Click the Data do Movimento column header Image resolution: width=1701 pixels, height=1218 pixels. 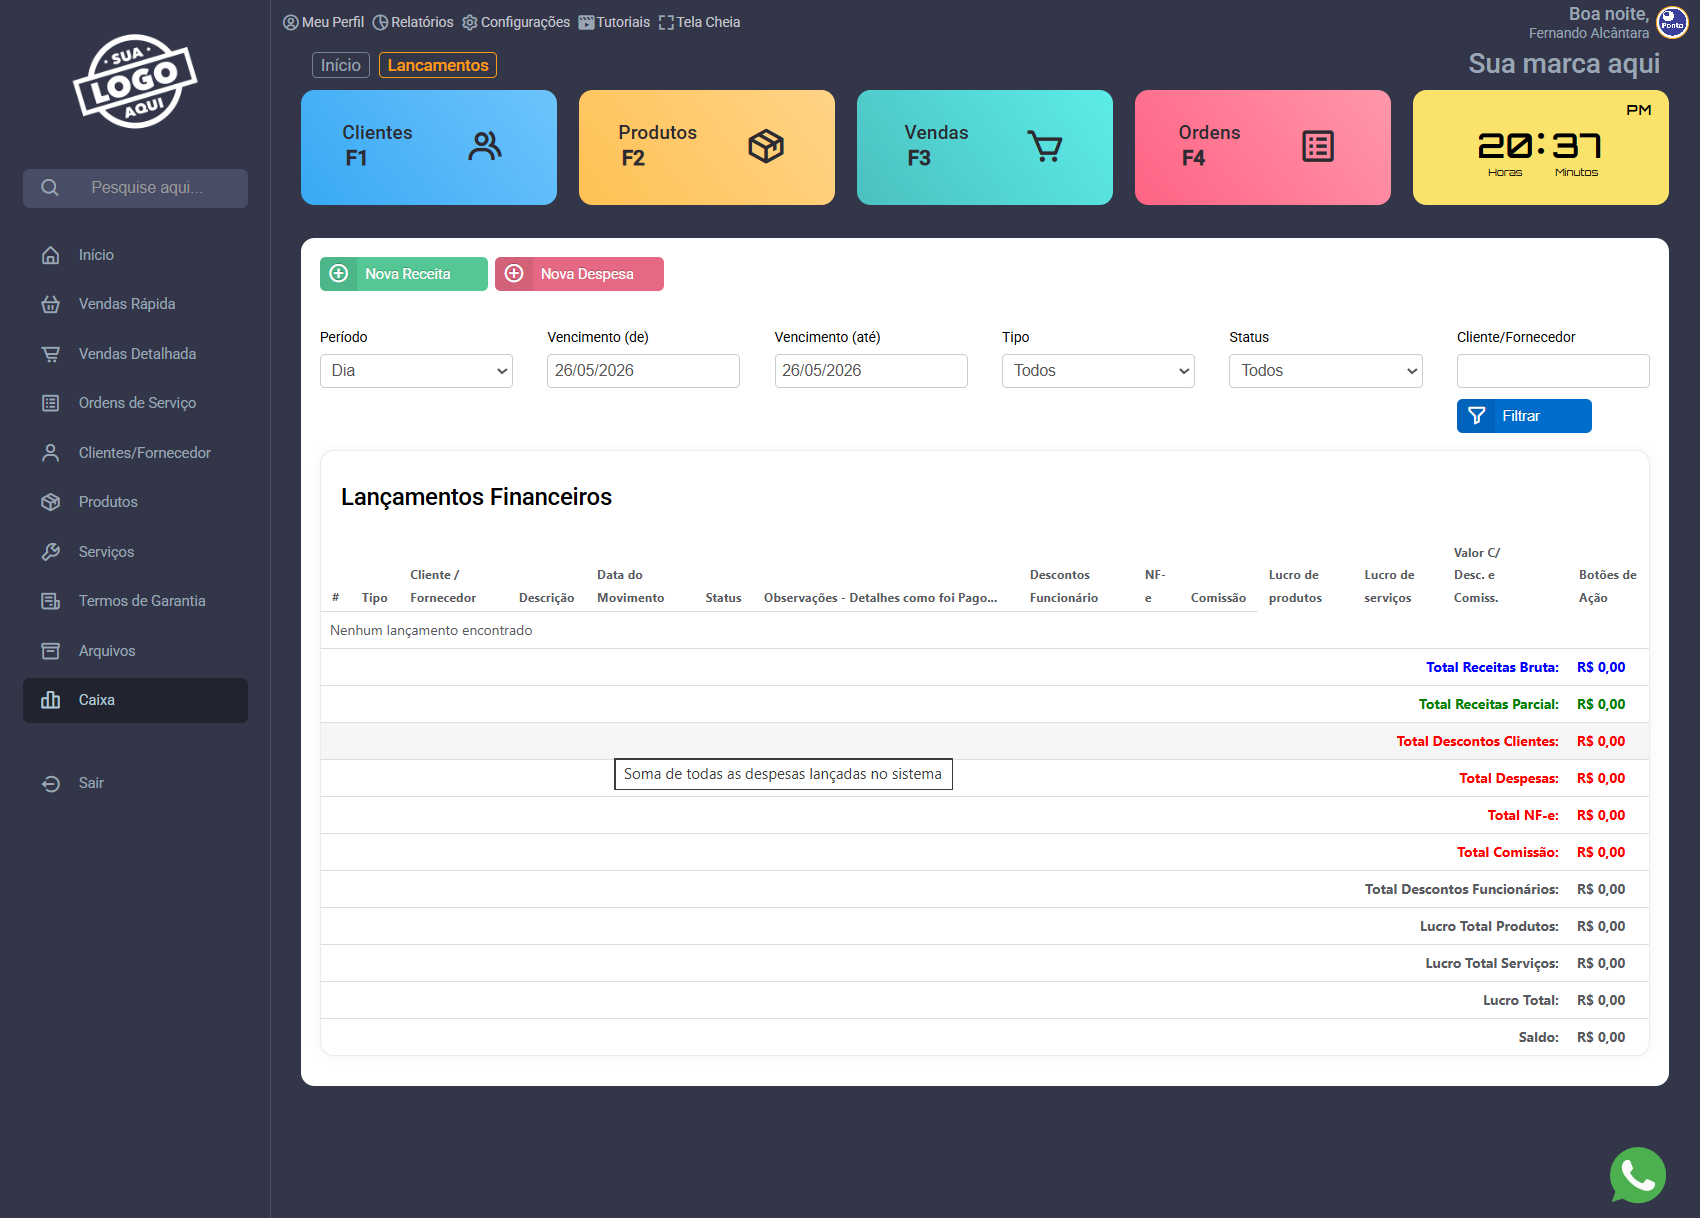[x=630, y=586]
